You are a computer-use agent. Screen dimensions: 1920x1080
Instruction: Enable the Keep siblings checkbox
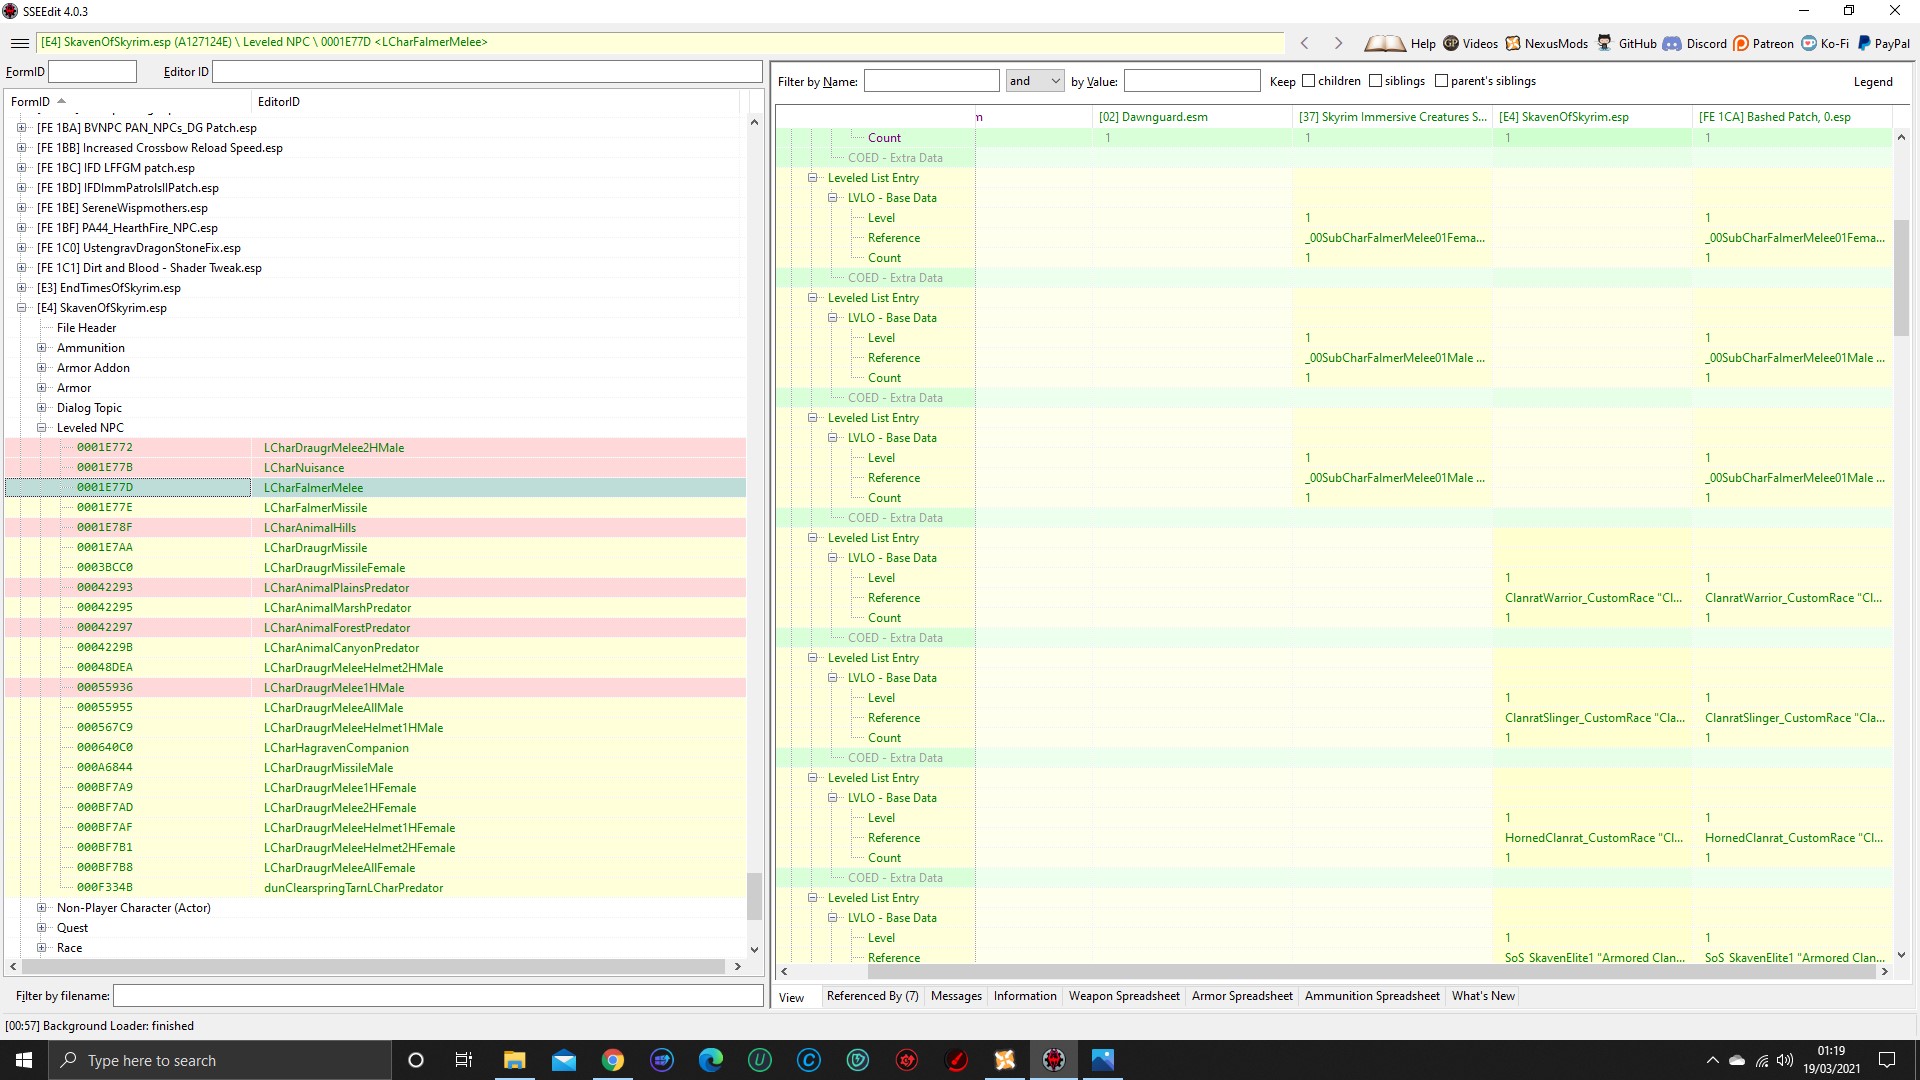(x=1375, y=81)
